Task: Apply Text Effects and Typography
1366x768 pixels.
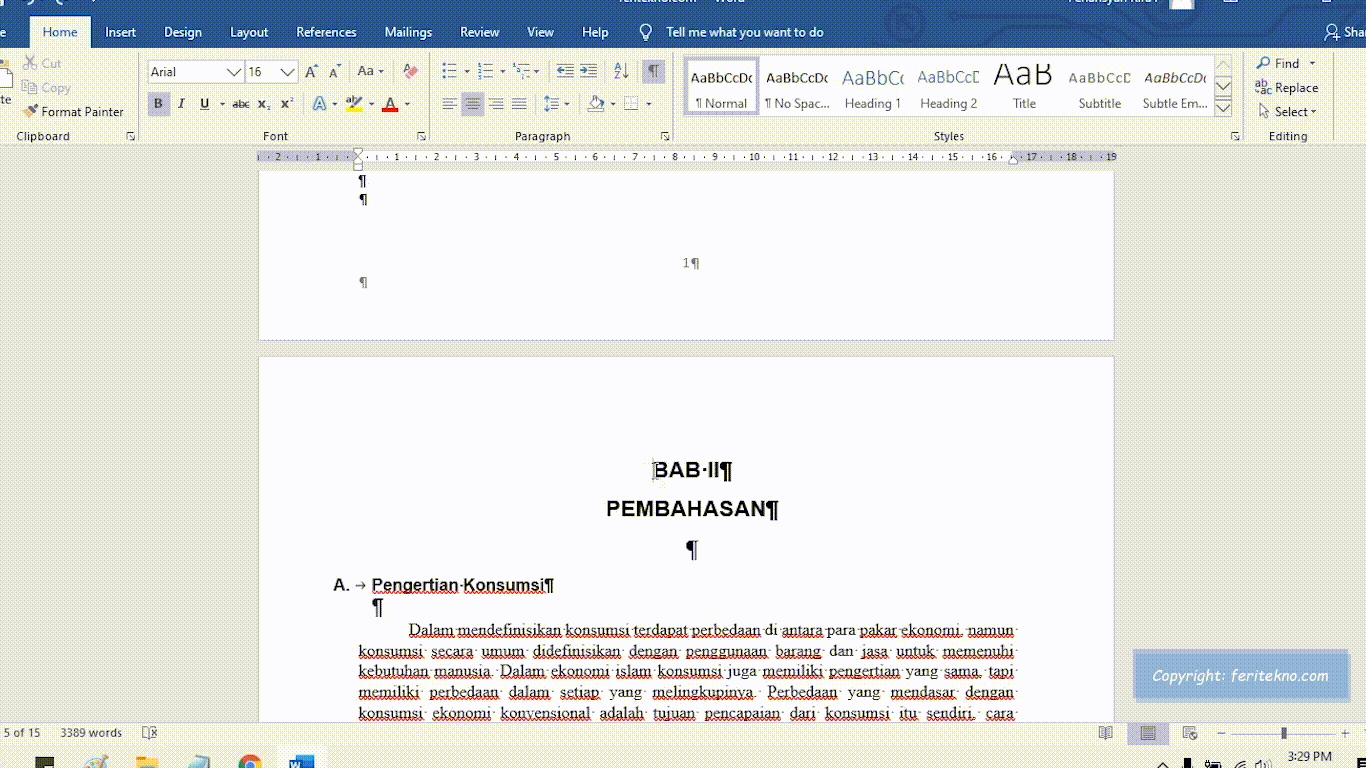Action: pyautogui.click(x=319, y=104)
